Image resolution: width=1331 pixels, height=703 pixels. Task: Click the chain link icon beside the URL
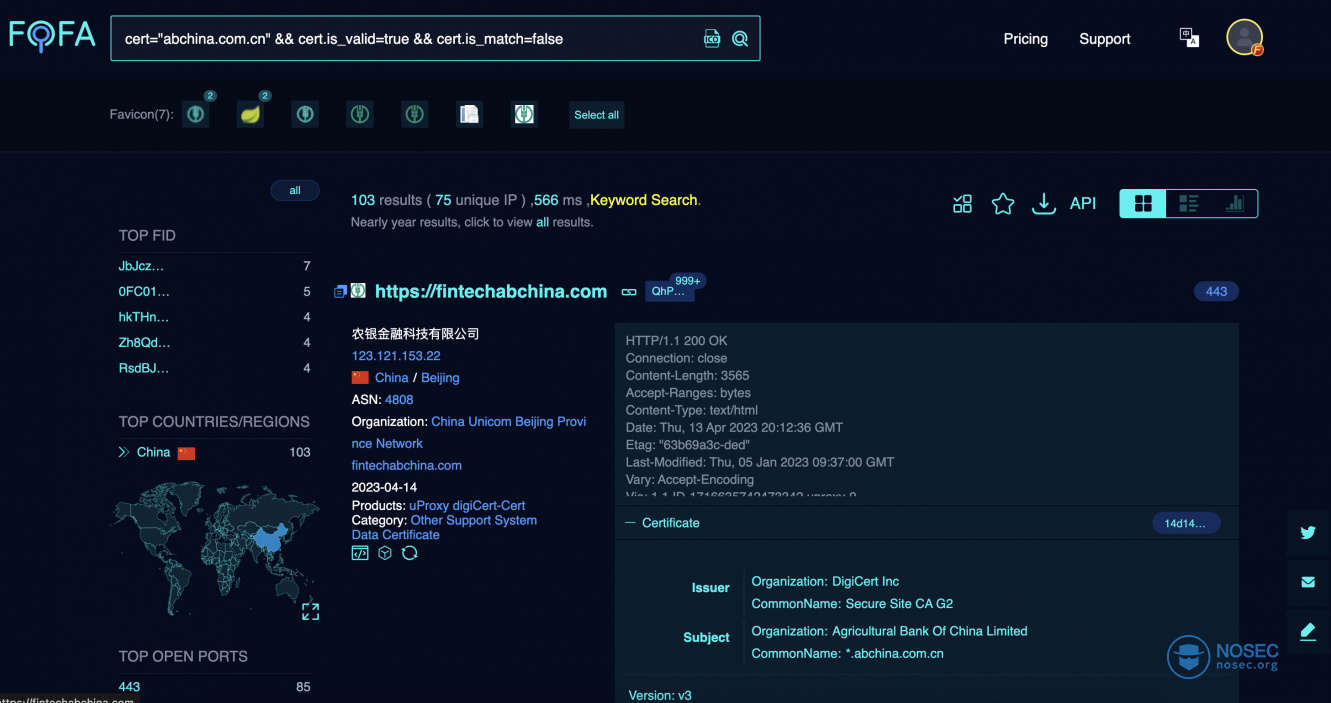click(629, 292)
